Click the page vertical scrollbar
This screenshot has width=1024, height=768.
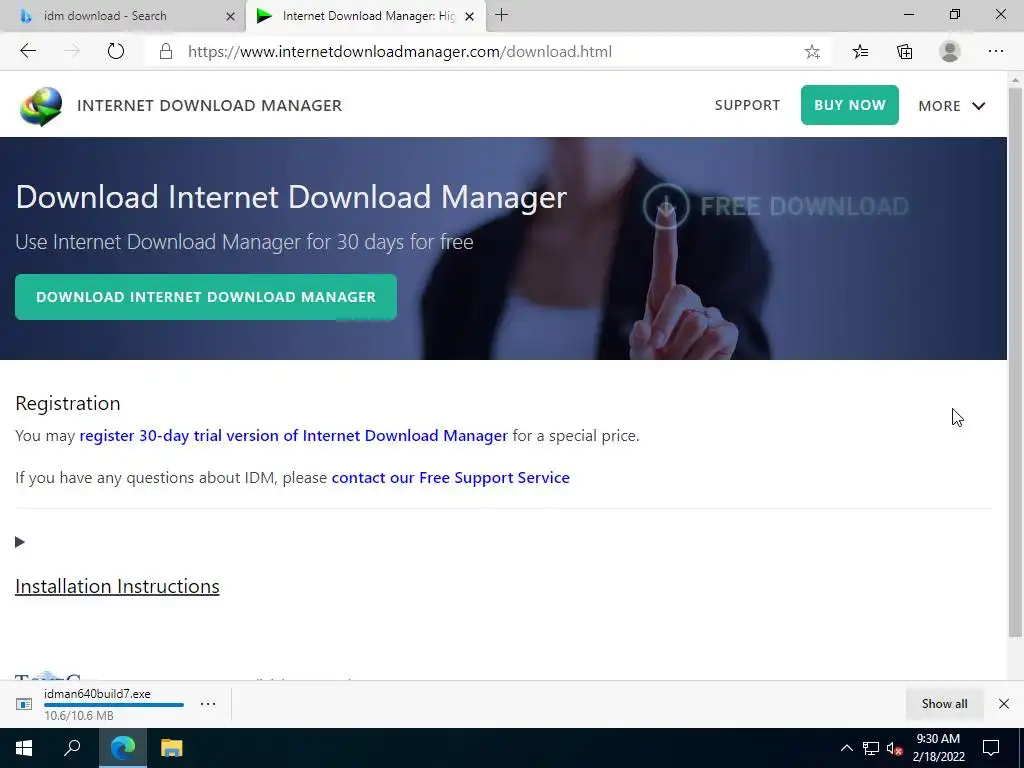click(1015, 362)
